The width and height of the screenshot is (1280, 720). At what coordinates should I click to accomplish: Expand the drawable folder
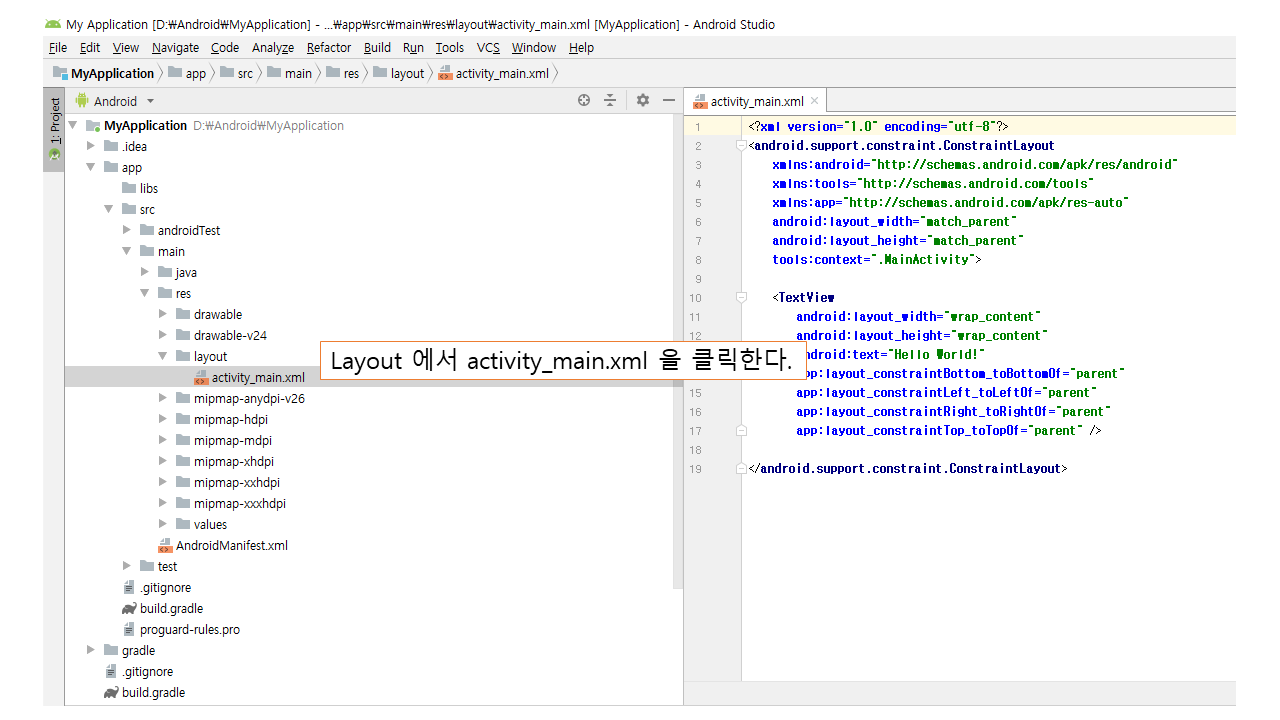(x=164, y=315)
